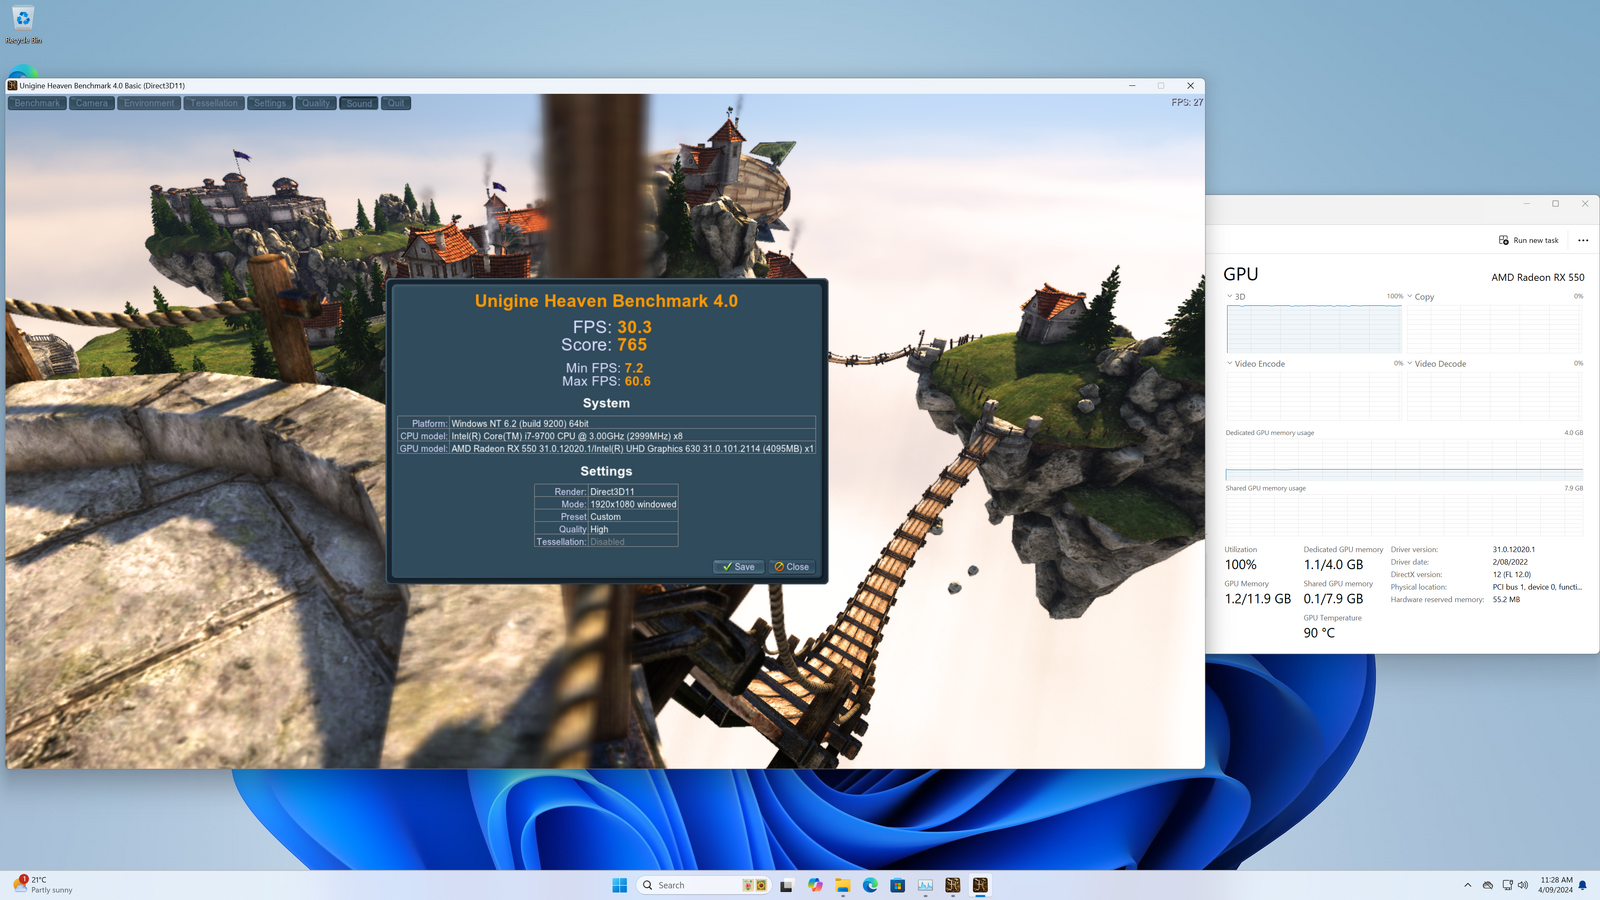Open the clock showing 11:28 AM

coord(1556,885)
